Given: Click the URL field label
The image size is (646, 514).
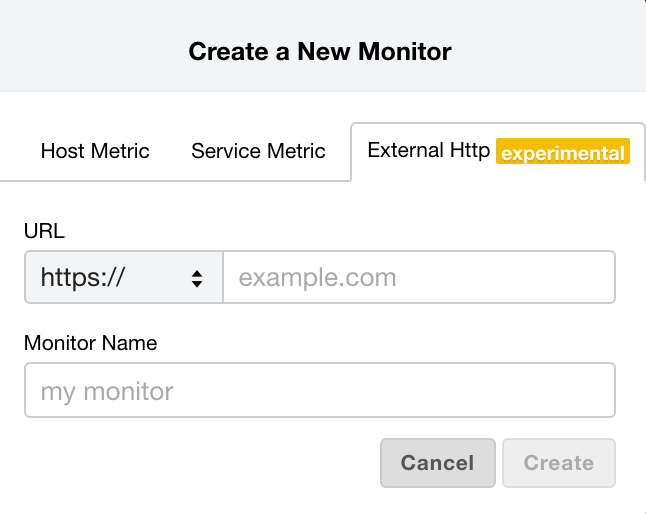Looking at the screenshot, I should [44, 231].
